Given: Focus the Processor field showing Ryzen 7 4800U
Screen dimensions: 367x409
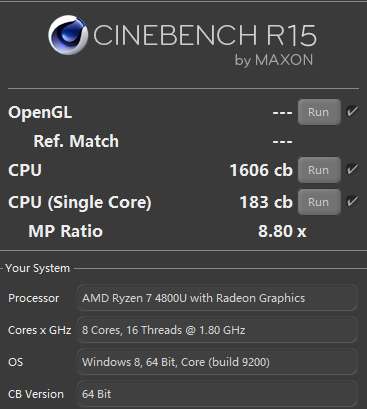Looking at the screenshot, I should tap(217, 298).
